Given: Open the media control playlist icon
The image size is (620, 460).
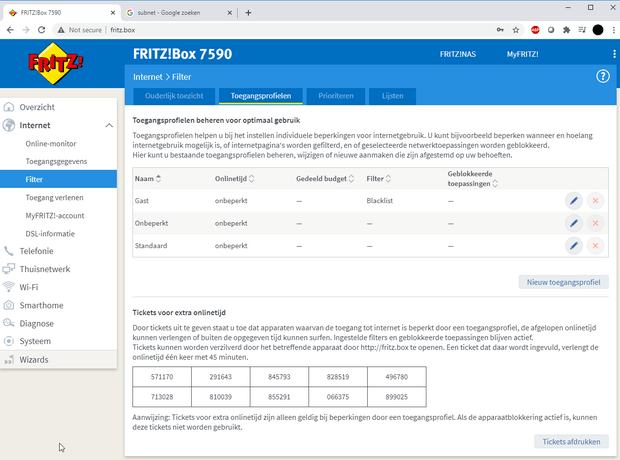Looking at the screenshot, I should 582,30.
